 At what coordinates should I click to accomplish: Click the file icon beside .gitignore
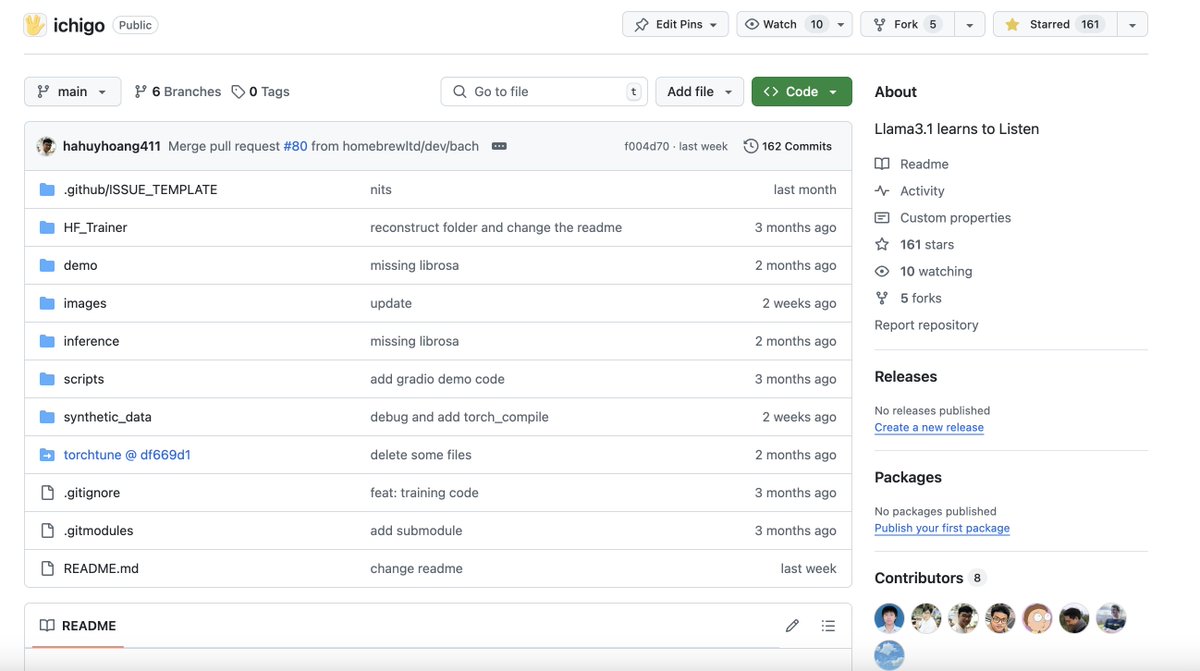47,493
